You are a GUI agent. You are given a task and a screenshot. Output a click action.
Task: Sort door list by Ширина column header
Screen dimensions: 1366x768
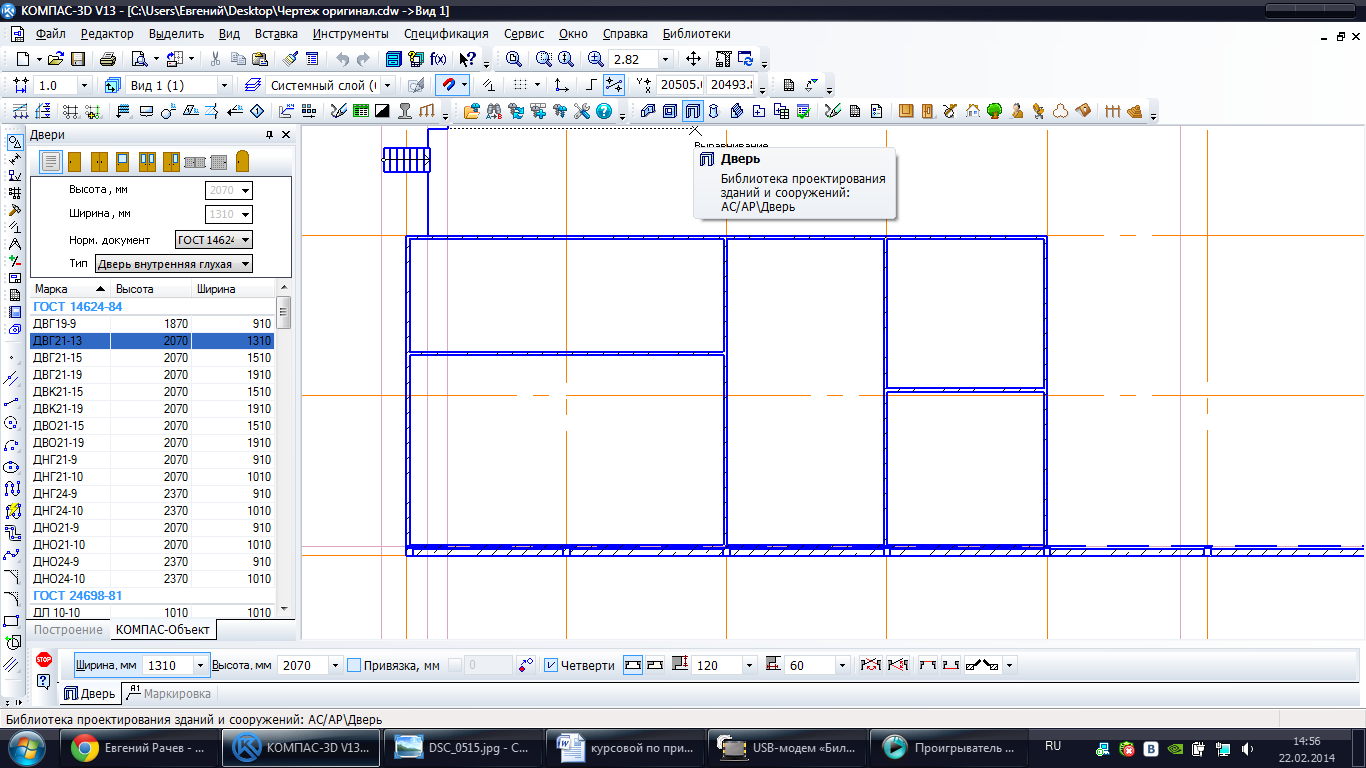(233, 289)
